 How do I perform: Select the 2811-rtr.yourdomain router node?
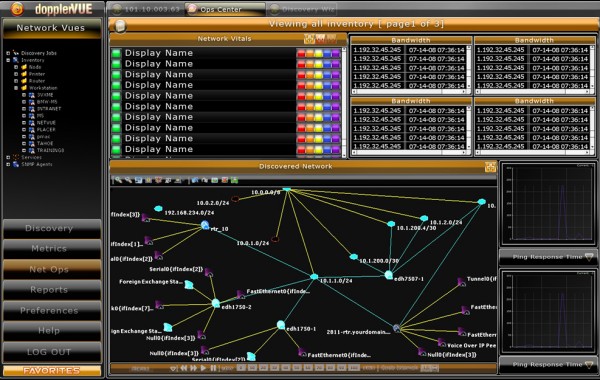click(x=397, y=328)
